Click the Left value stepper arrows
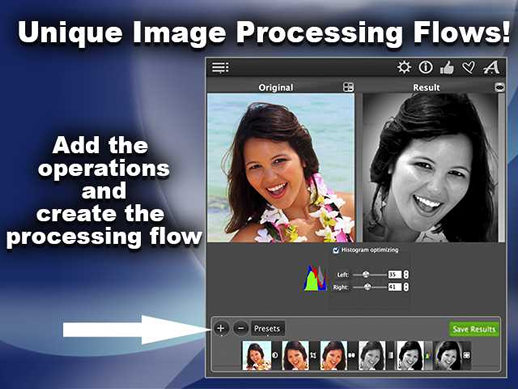Screen dimensions: 518x389 coord(406,275)
